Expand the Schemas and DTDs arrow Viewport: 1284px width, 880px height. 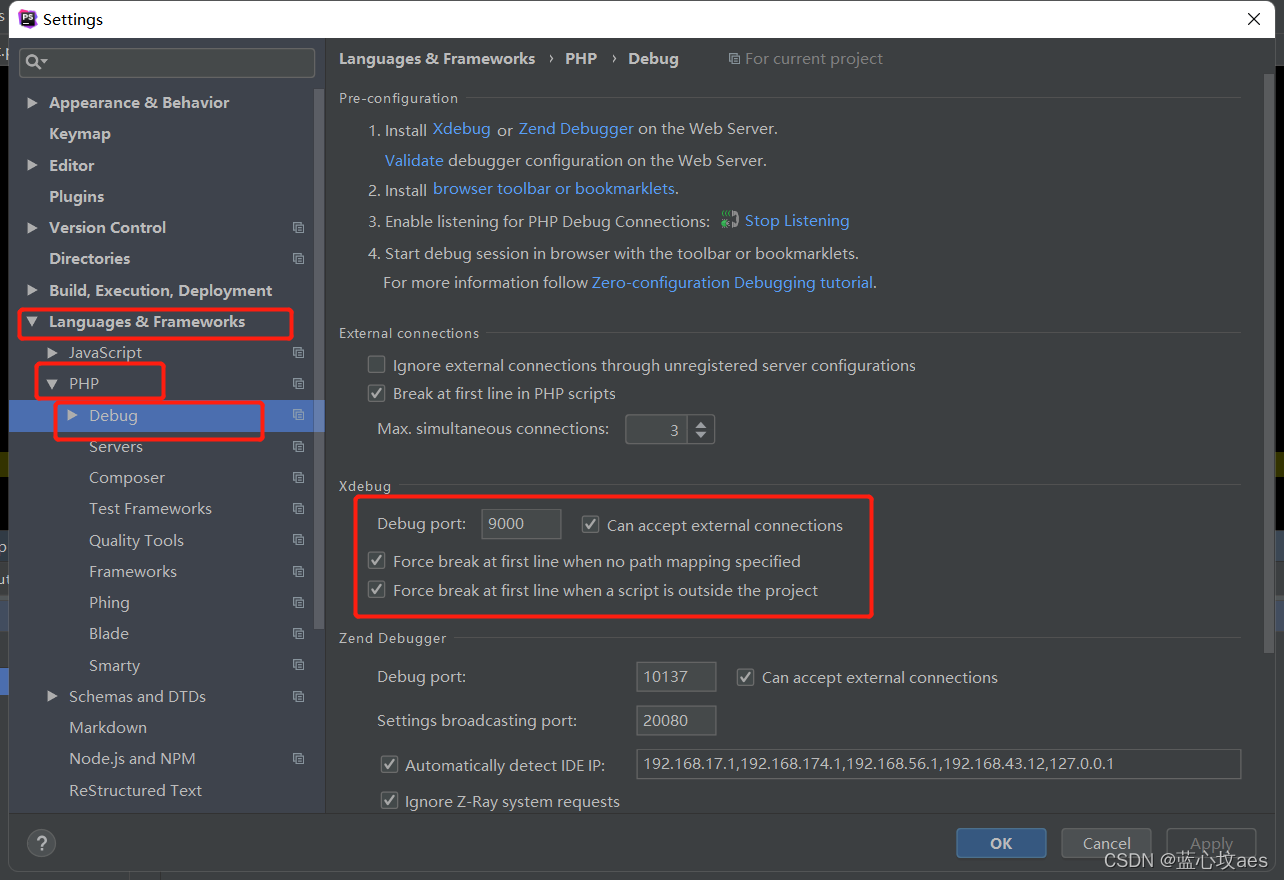[53, 697]
